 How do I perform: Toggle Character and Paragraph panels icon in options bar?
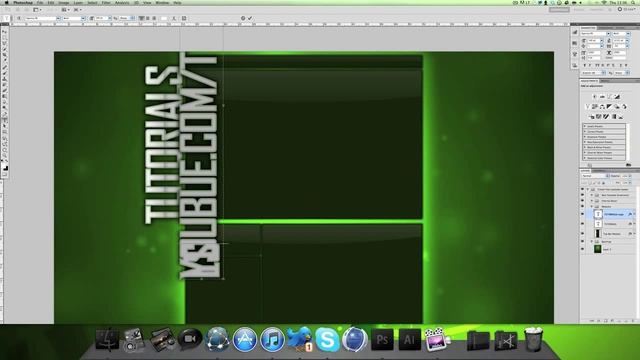click(184, 18)
